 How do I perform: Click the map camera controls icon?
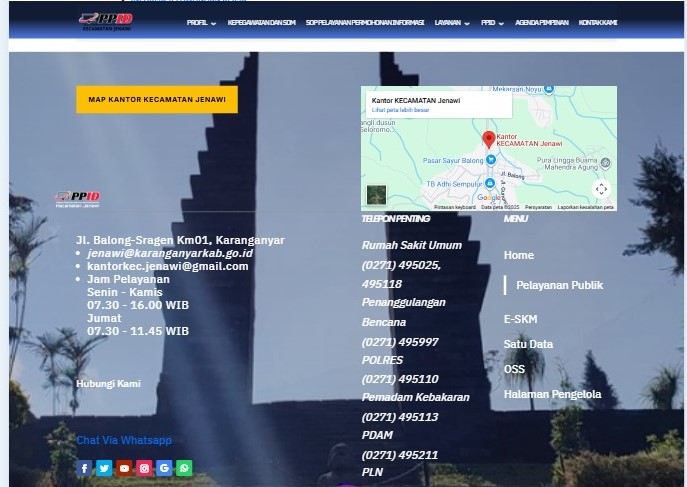click(x=600, y=188)
